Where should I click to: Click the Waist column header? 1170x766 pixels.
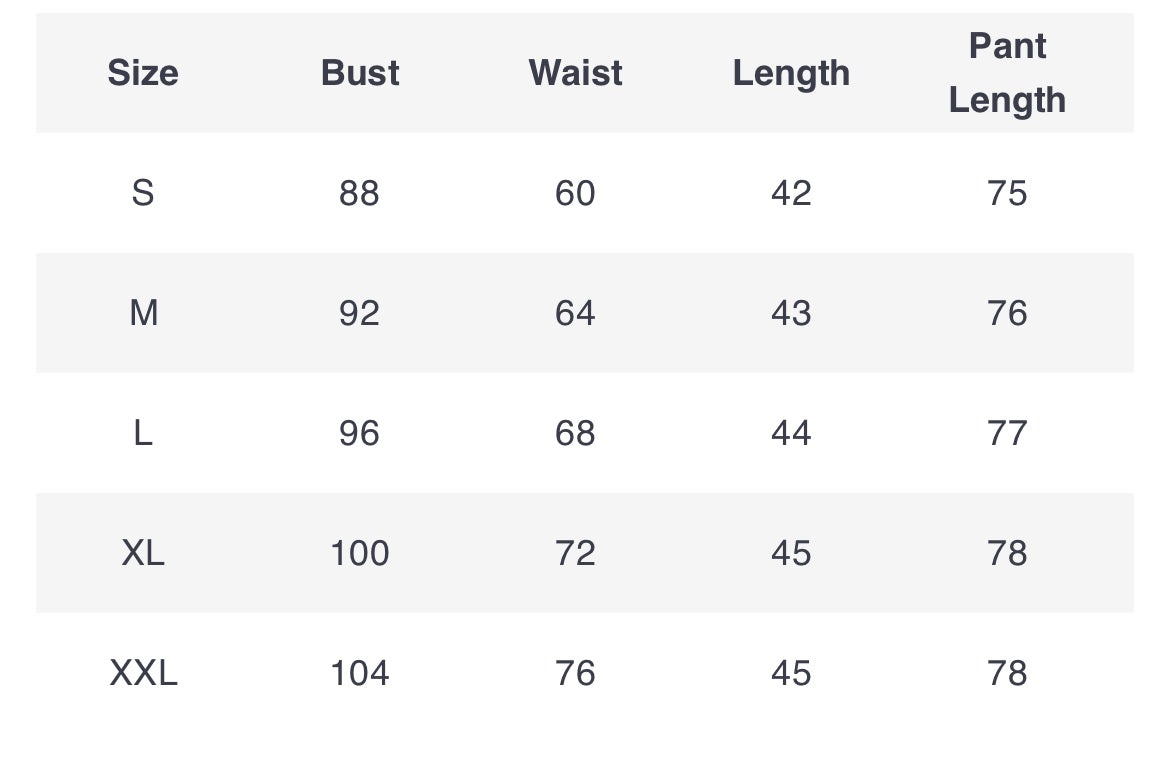click(575, 73)
